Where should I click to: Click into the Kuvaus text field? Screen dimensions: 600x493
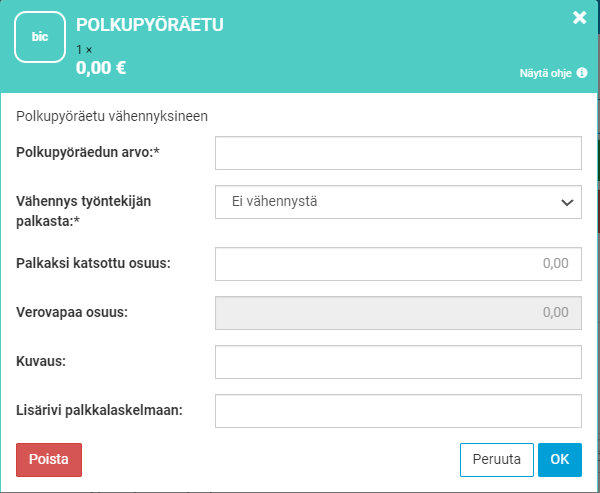[398, 362]
